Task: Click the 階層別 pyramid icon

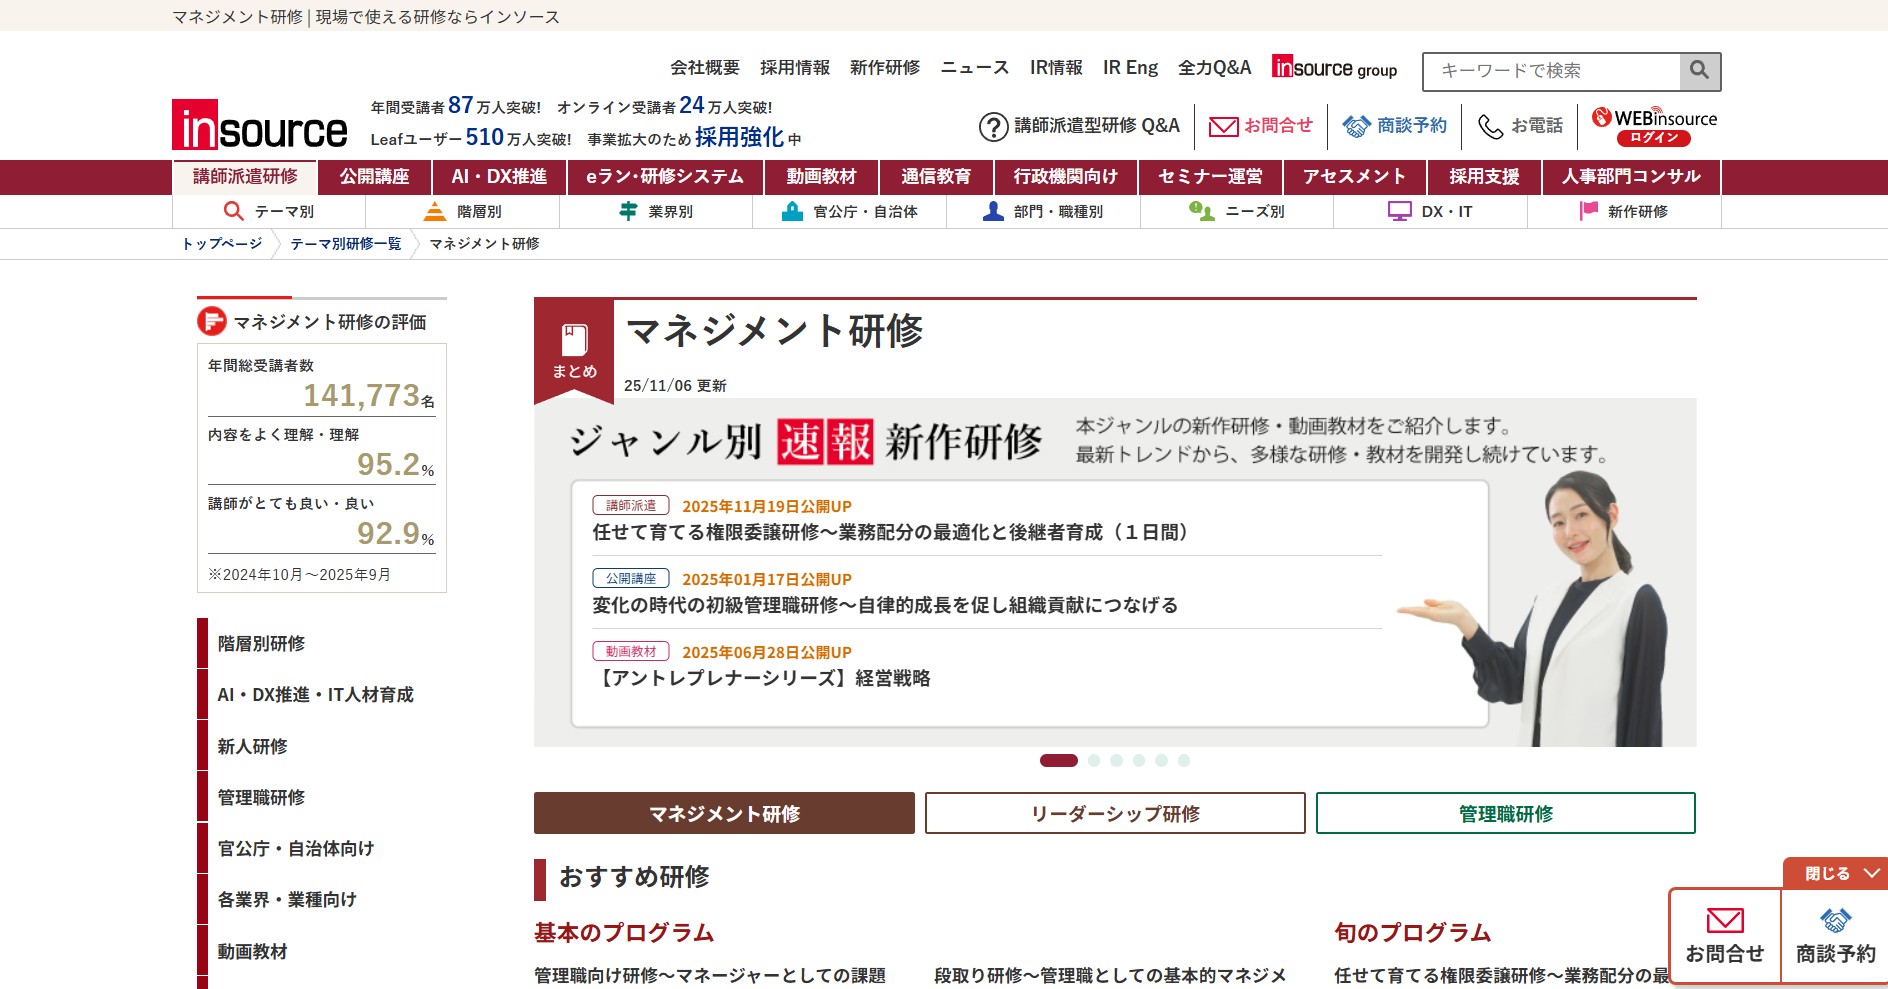Action: (435, 211)
